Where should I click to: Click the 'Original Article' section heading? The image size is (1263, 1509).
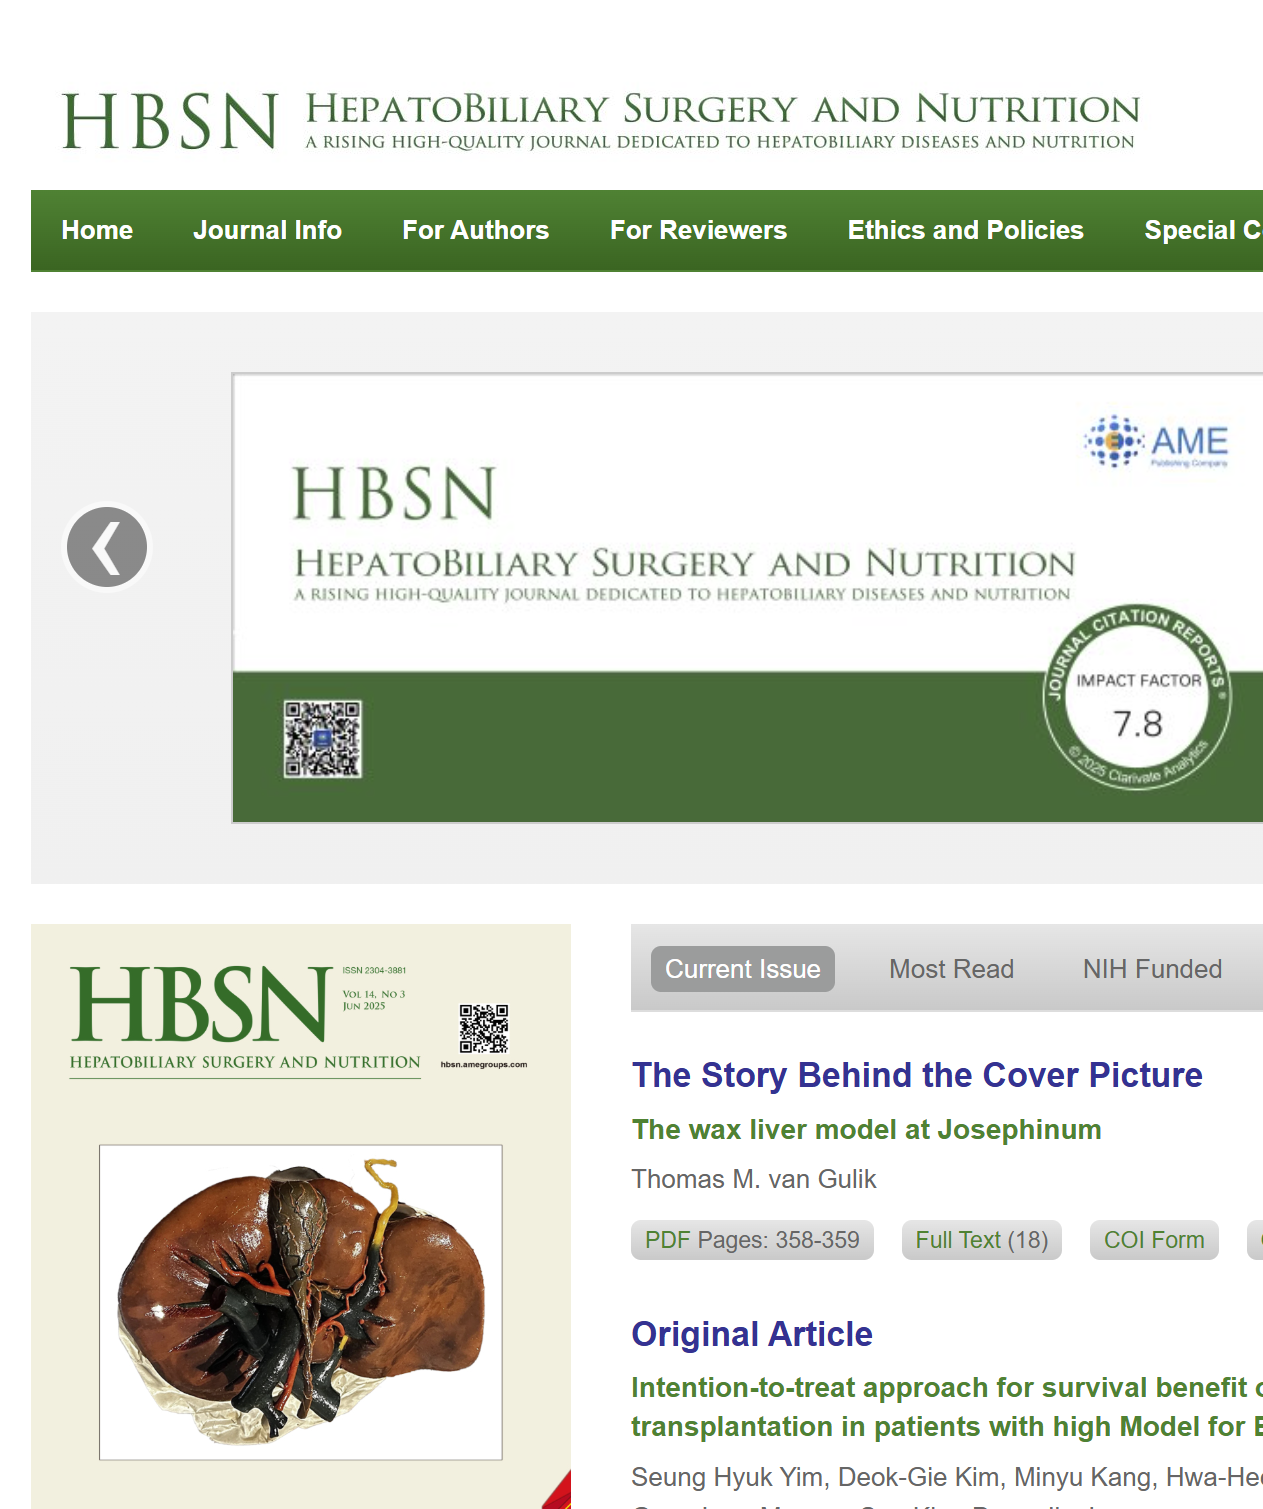click(752, 1334)
